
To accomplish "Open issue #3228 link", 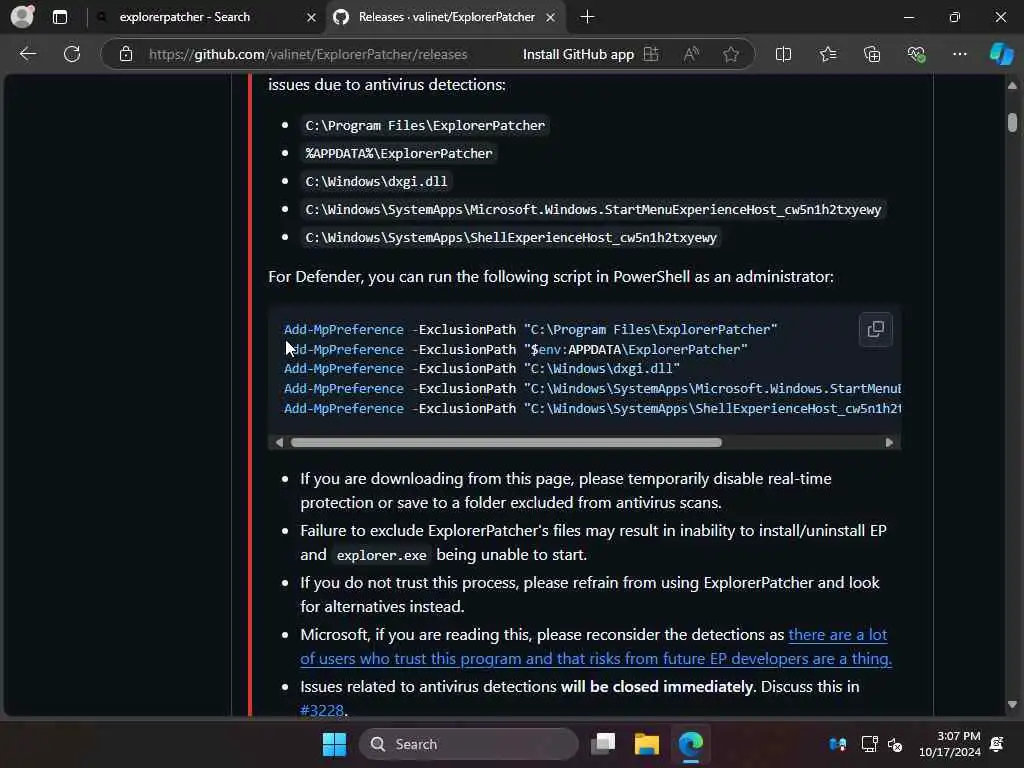I will click(x=322, y=710).
